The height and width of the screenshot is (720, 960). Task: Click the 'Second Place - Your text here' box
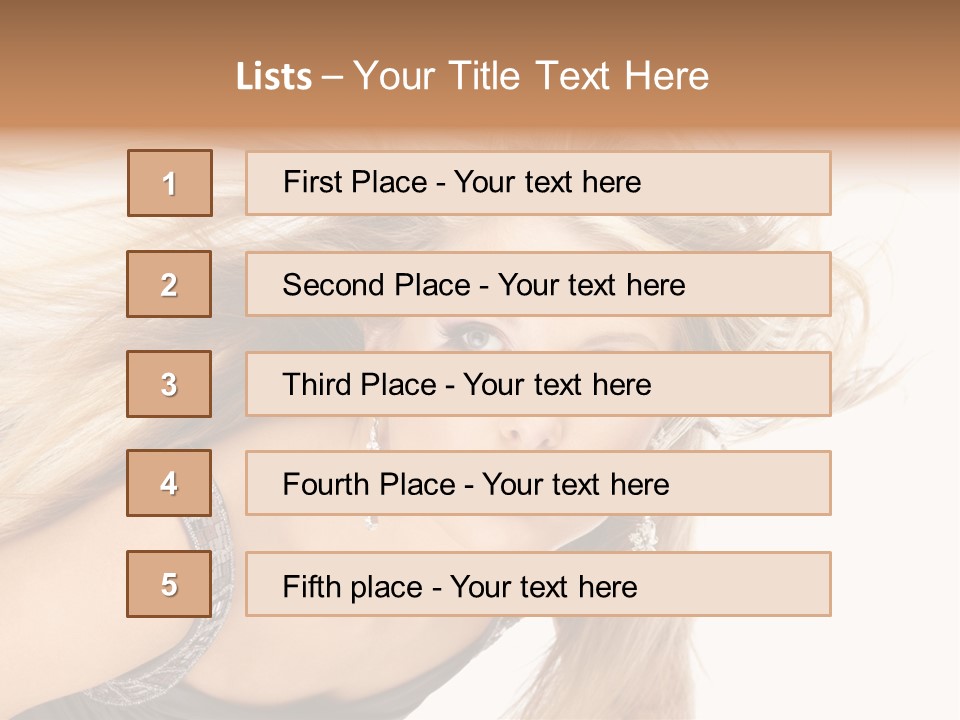coord(538,284)
